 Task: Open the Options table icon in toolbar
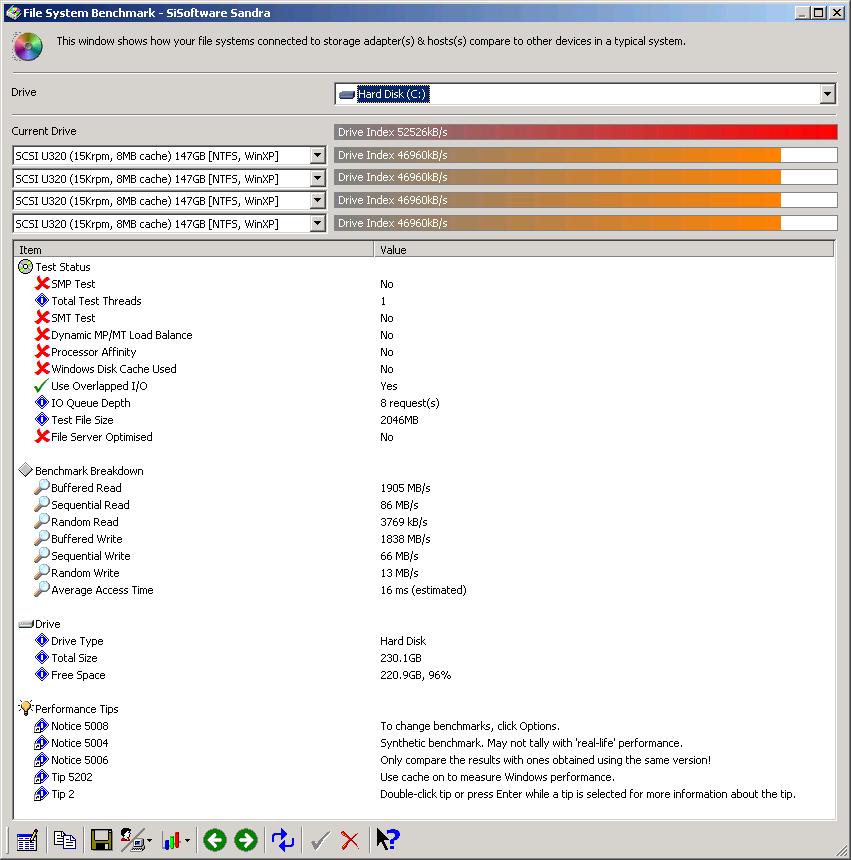pyautogui.click(x=26, y=840)
